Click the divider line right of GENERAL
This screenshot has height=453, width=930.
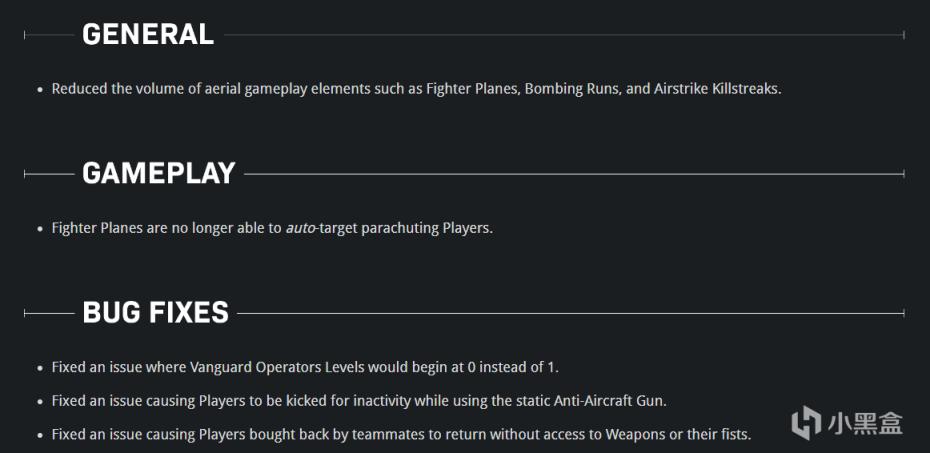point(564,35)
